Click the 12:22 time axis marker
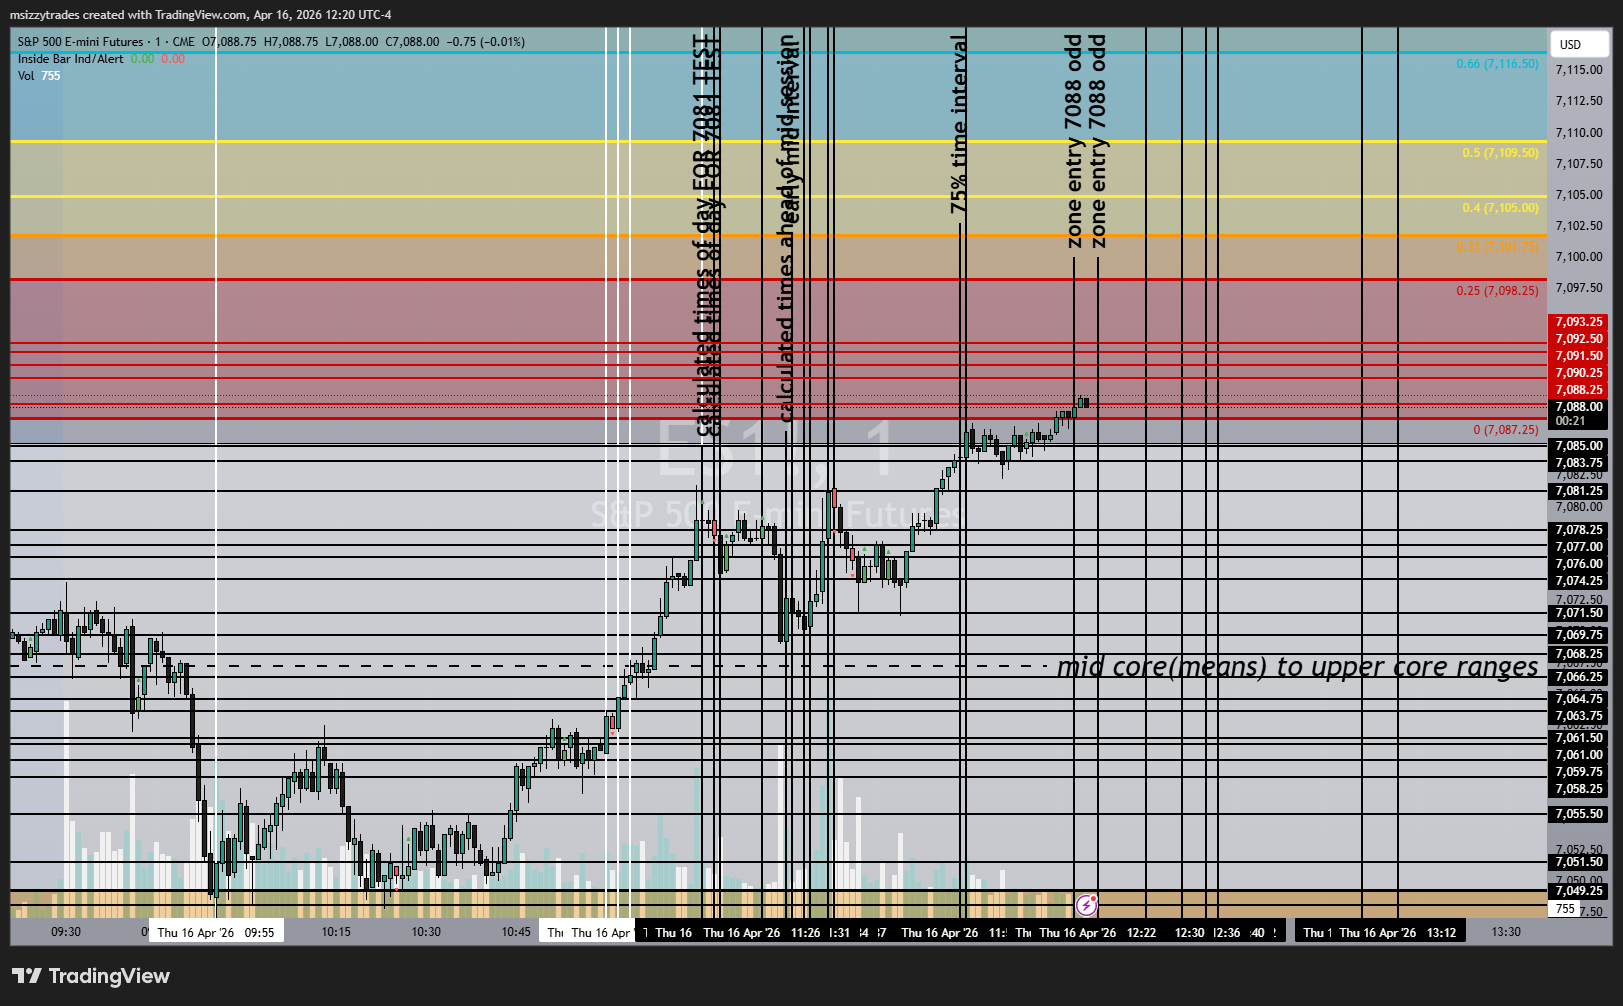Image resolution: width=1623 pixels, height=1006 pixels. tap(1141, 932)
